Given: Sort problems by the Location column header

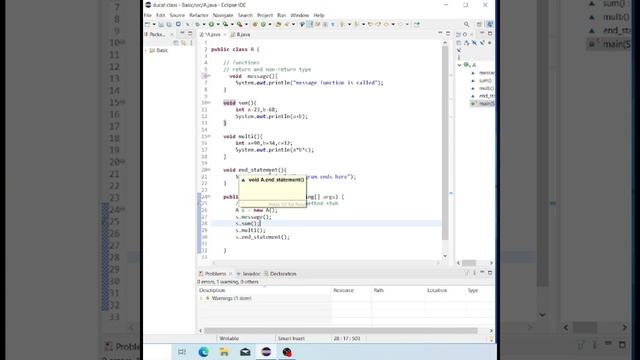Looking at the screenshot, I should click(445, 290).
